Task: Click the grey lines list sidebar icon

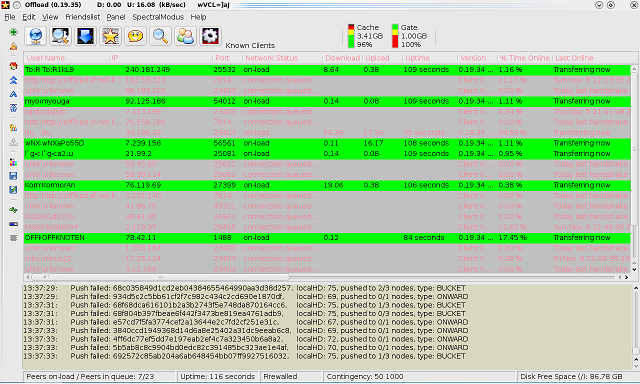Action: tap(13, 238)
